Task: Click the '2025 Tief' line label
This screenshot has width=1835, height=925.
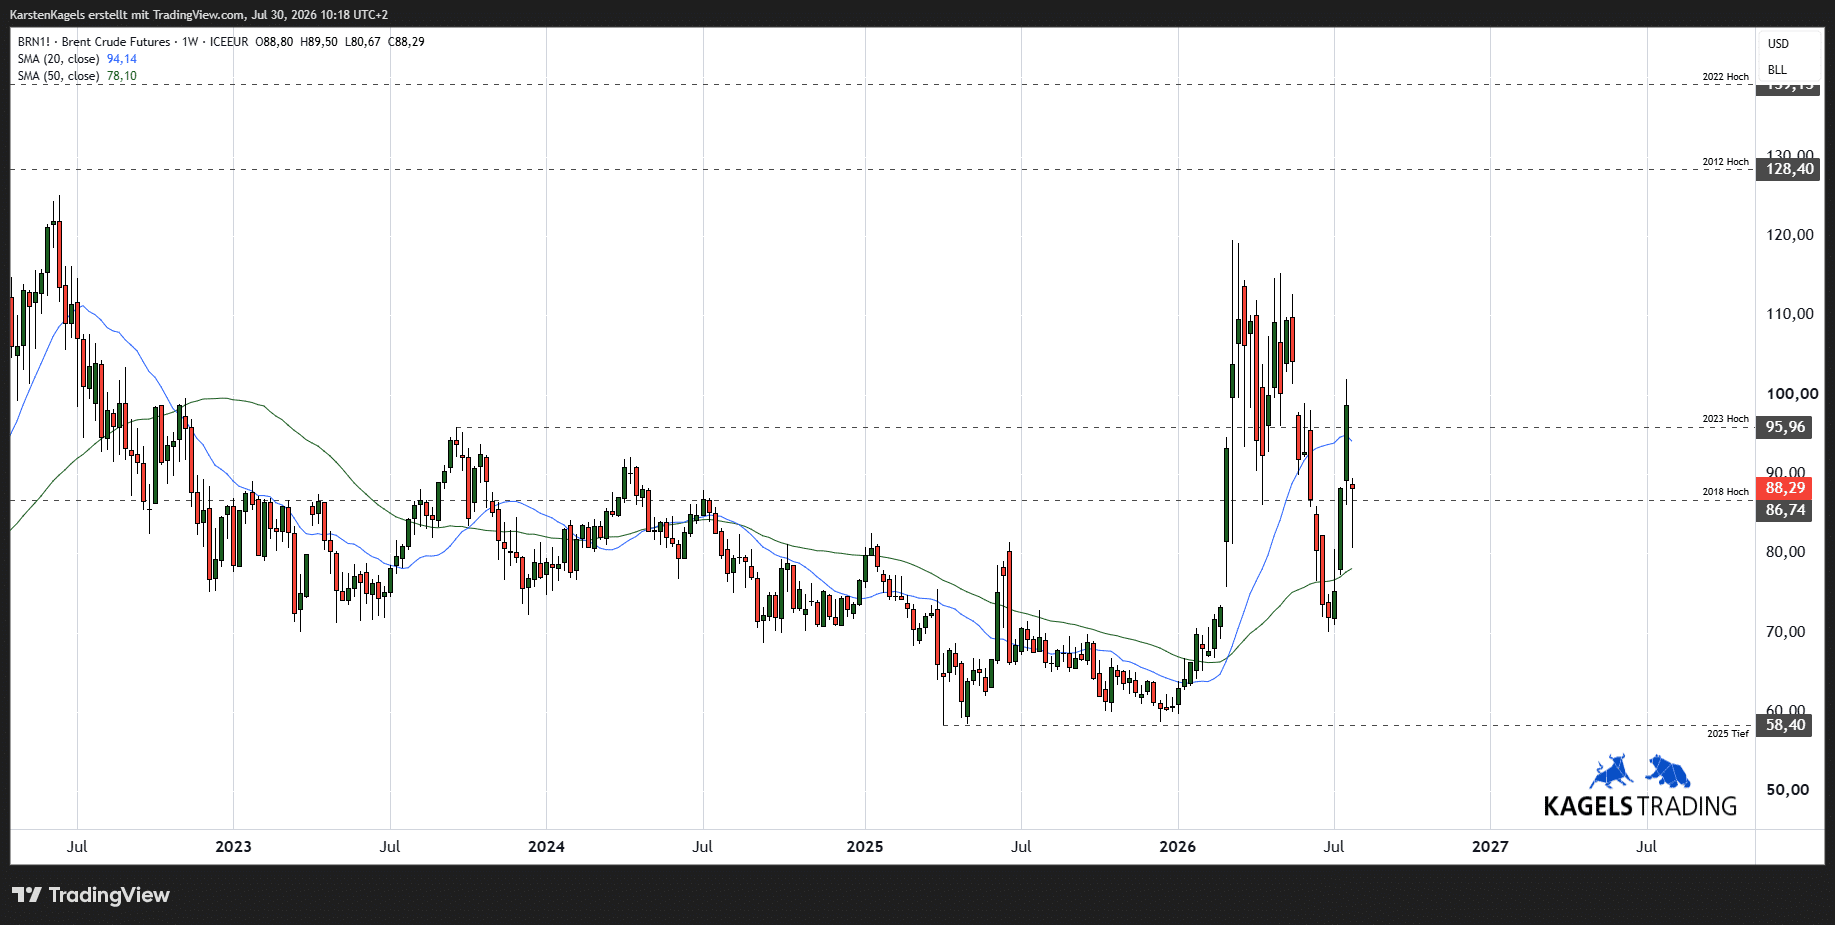Action: pos(1728,734)
